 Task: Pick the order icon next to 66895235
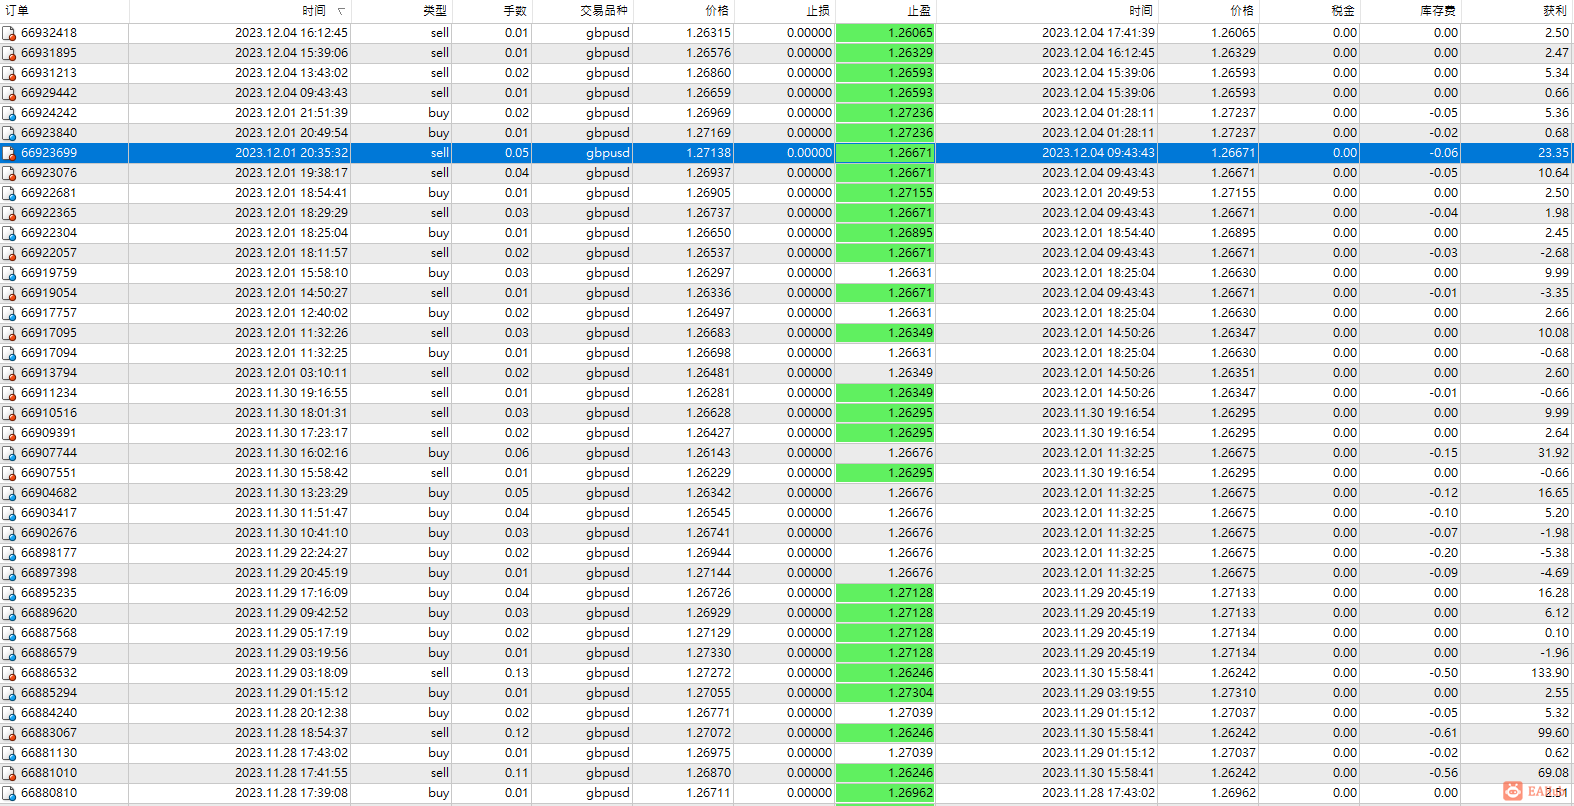click(9, 593)
